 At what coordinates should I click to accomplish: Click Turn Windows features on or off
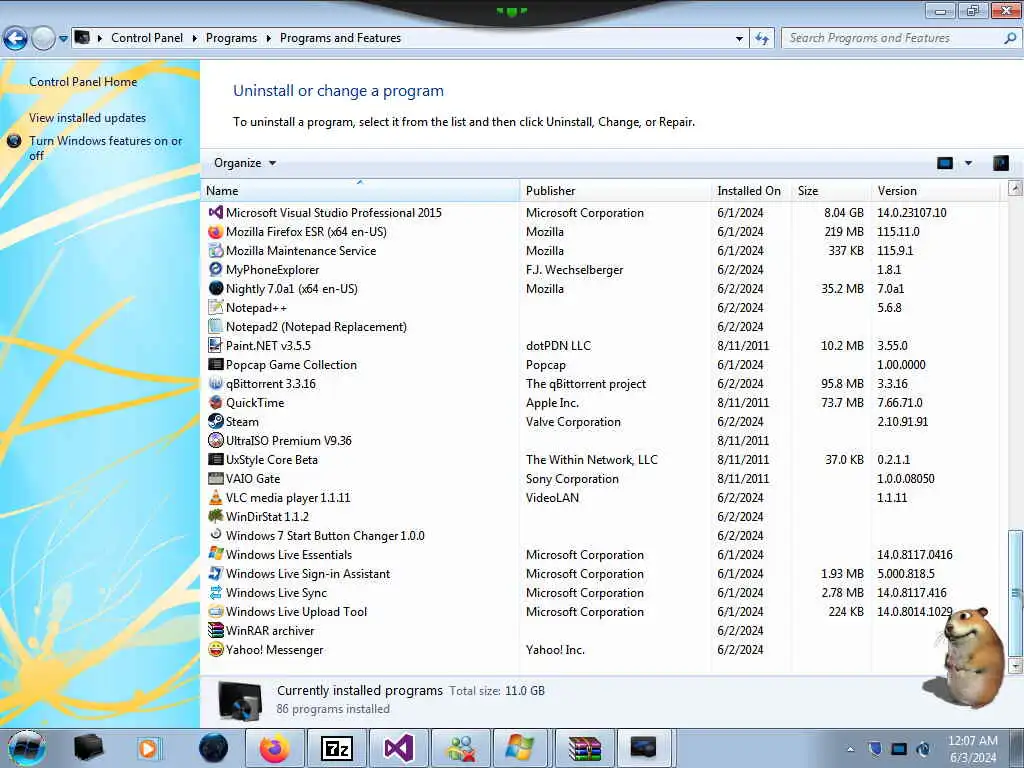tap(106, 148)
